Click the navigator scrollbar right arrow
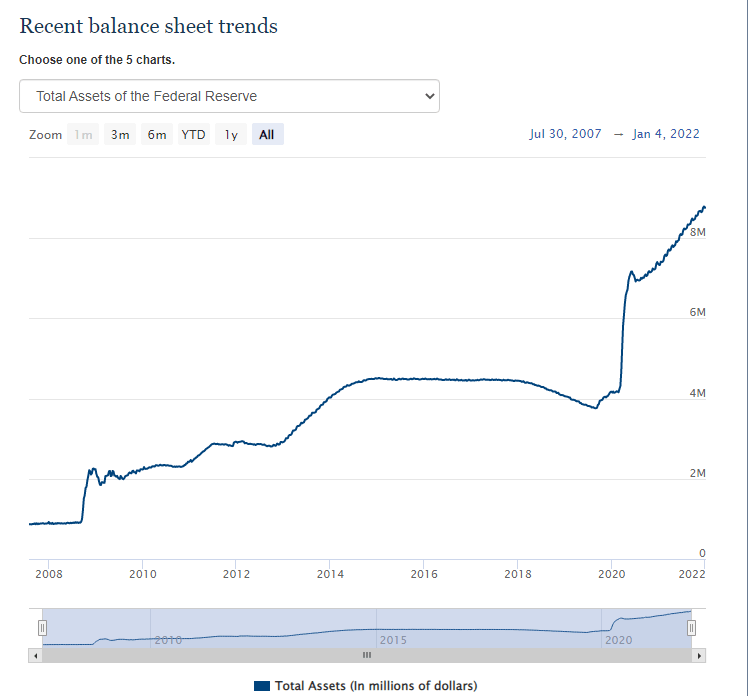748x696 pixels. pyautogui.click(x=699, y=655)
